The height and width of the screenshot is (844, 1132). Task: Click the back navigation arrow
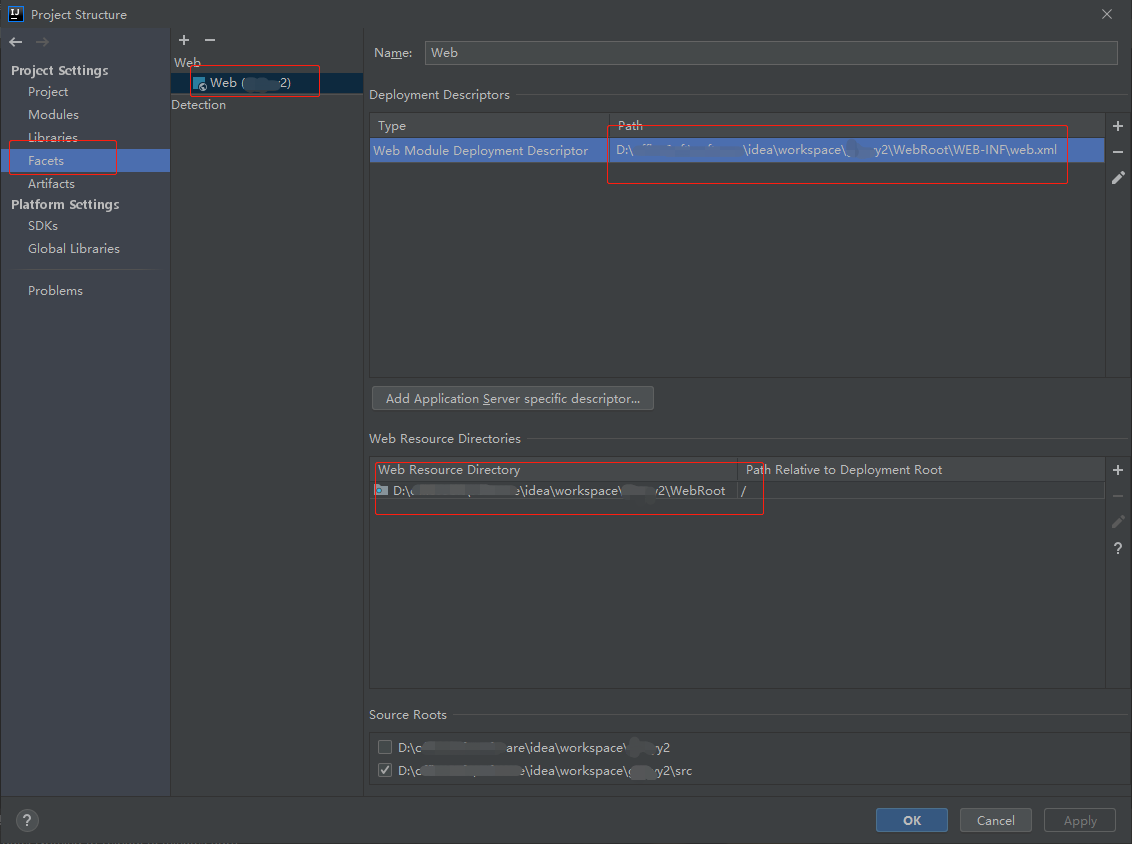[14, 41]
